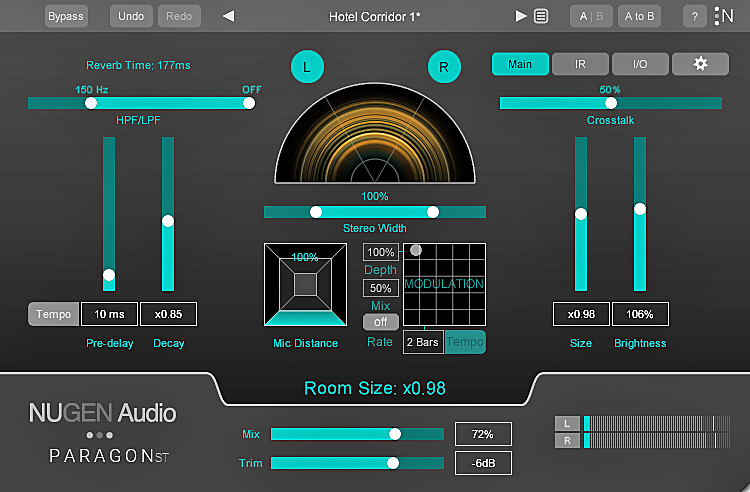Click the Mix slider handle

(395, 434)
